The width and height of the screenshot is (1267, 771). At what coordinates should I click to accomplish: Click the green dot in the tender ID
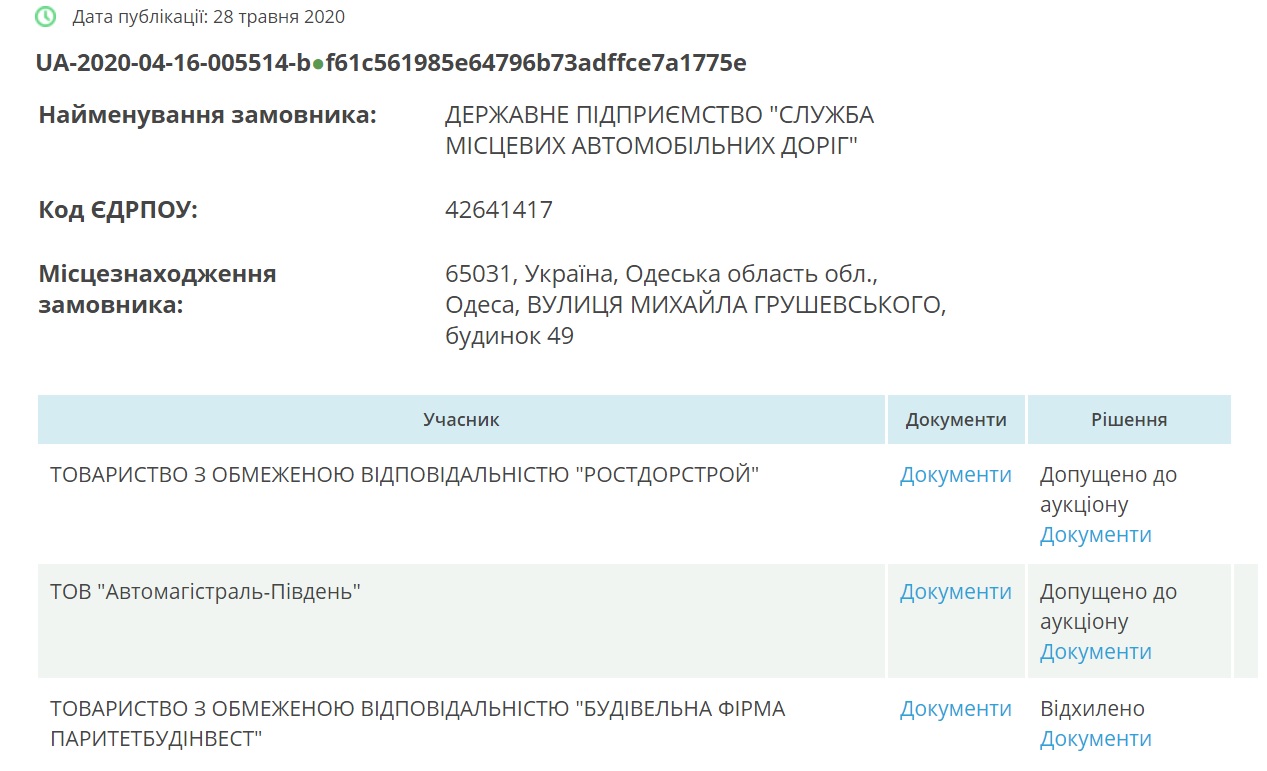tap(318, 64)
